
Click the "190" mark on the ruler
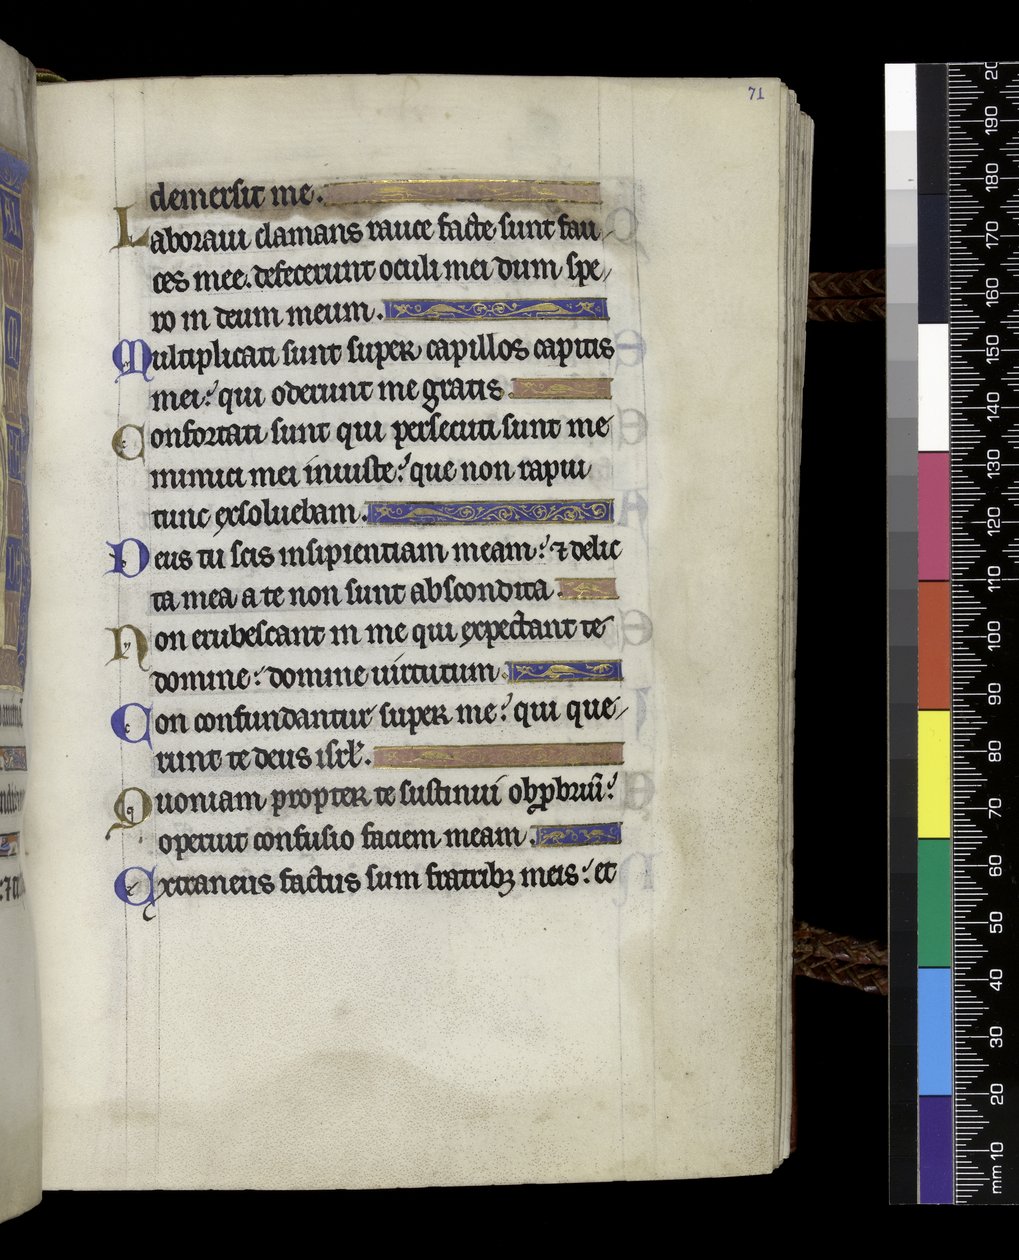[994, 120]
